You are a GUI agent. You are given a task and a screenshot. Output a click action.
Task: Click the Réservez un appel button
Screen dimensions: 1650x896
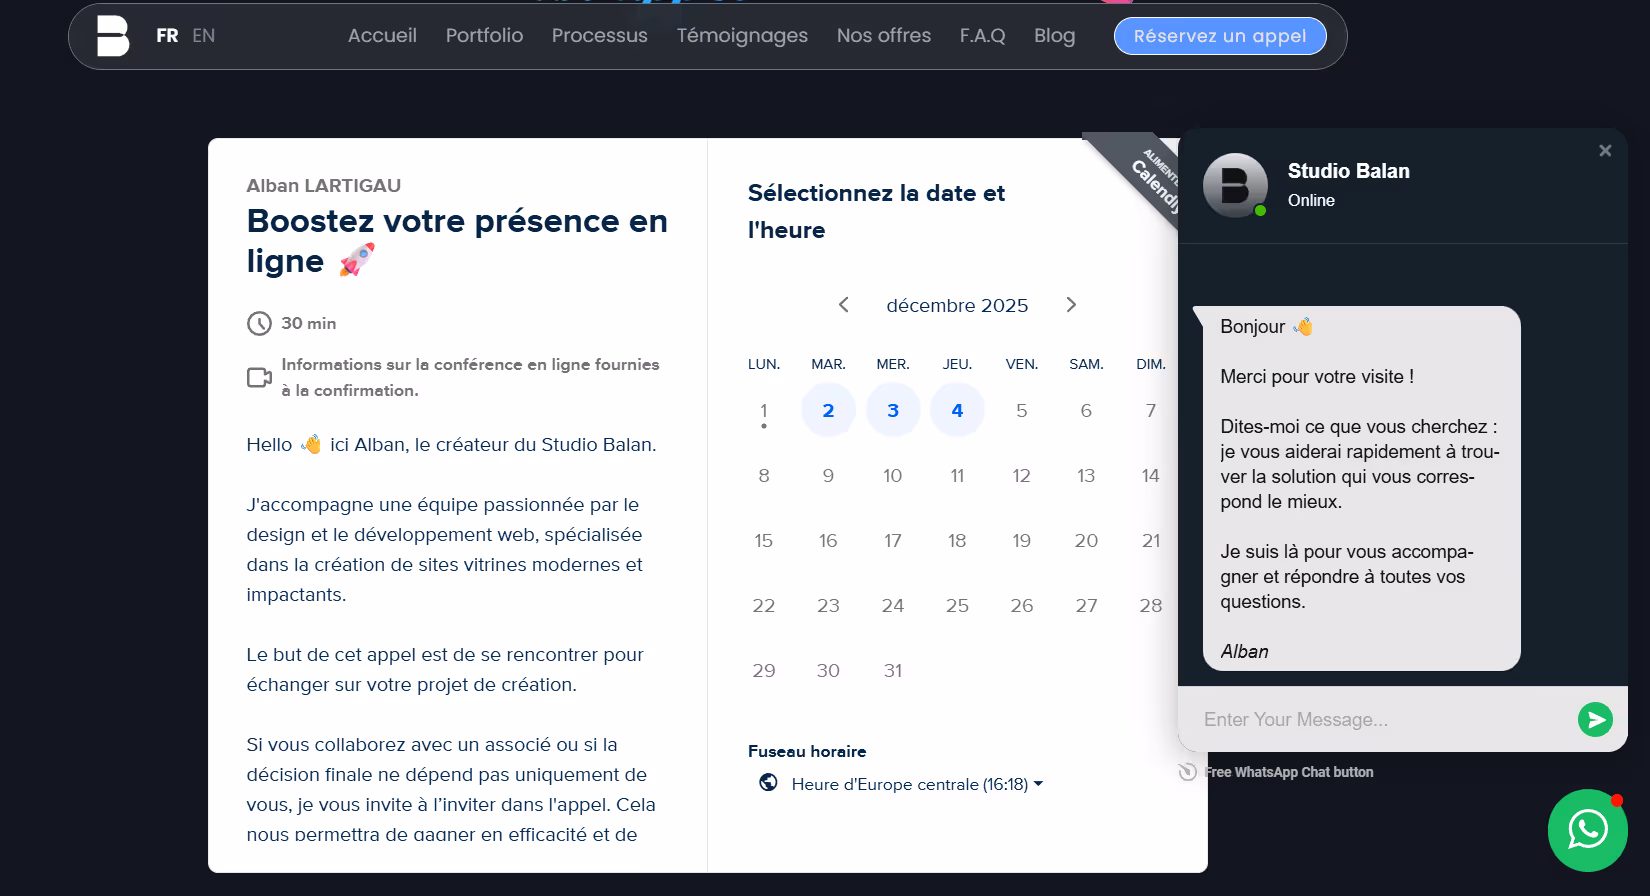click(1220, 36)
